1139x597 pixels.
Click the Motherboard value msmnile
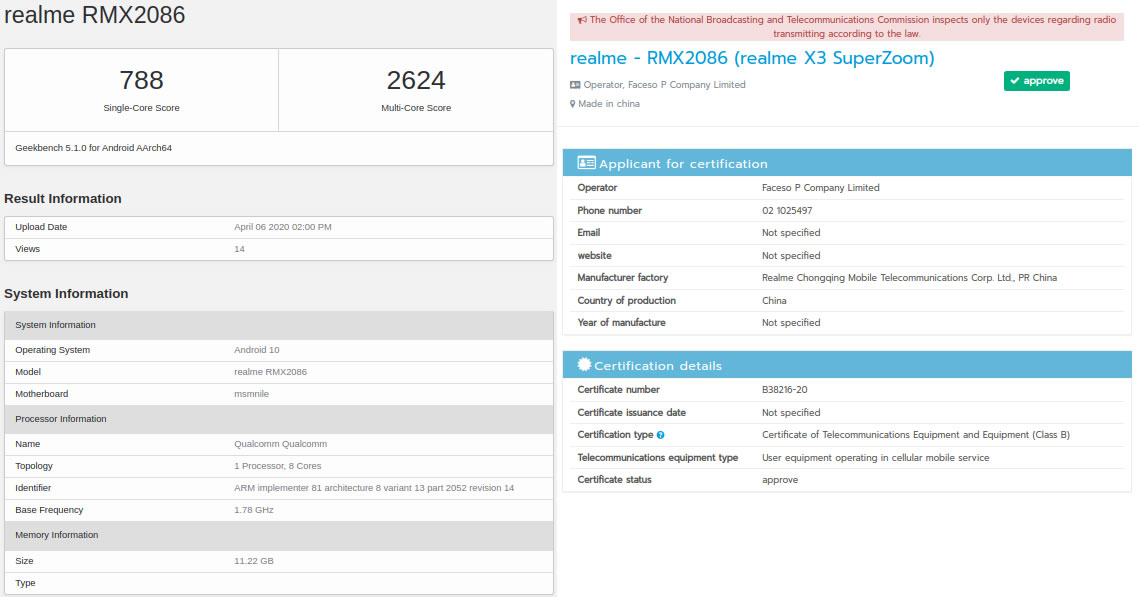click(251, 394)
